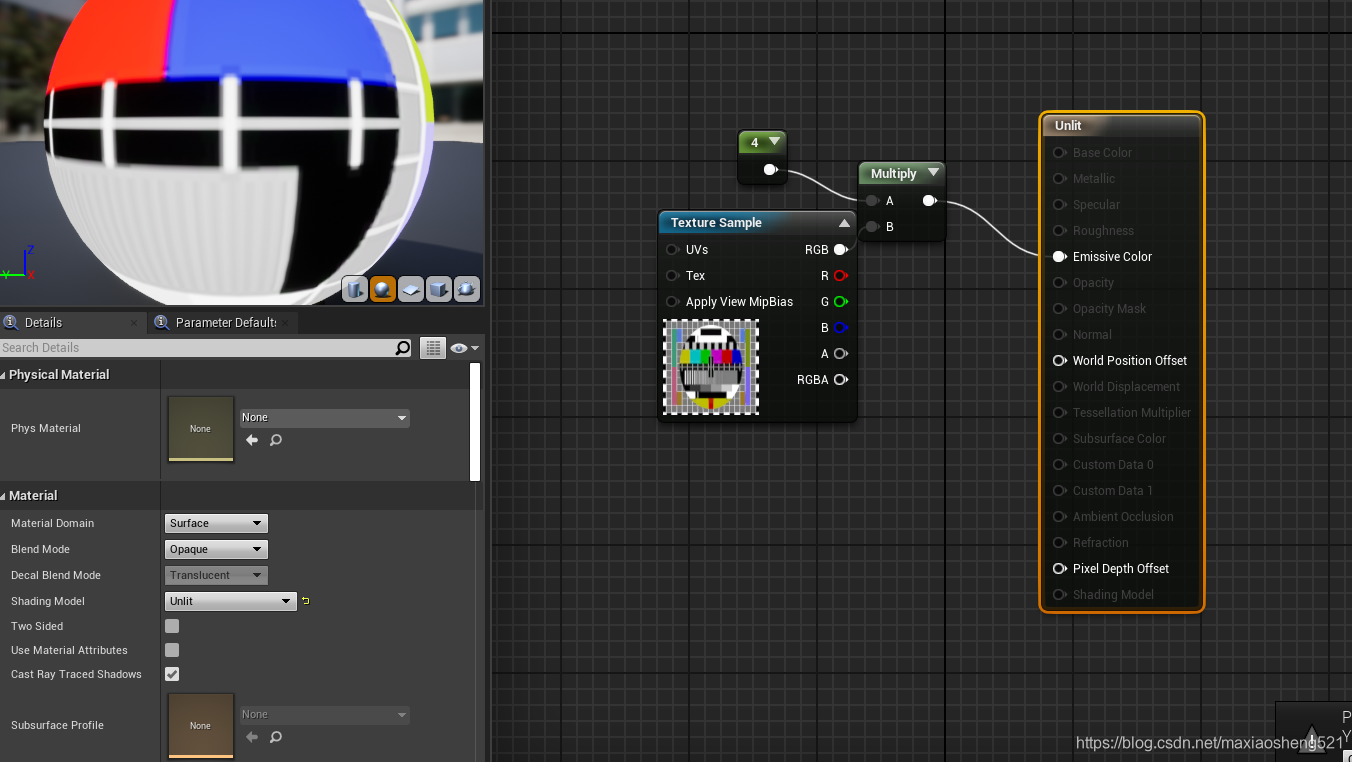Click the Texture Sample preview thumbnail
1352x762 pixels.
point(711,367)
